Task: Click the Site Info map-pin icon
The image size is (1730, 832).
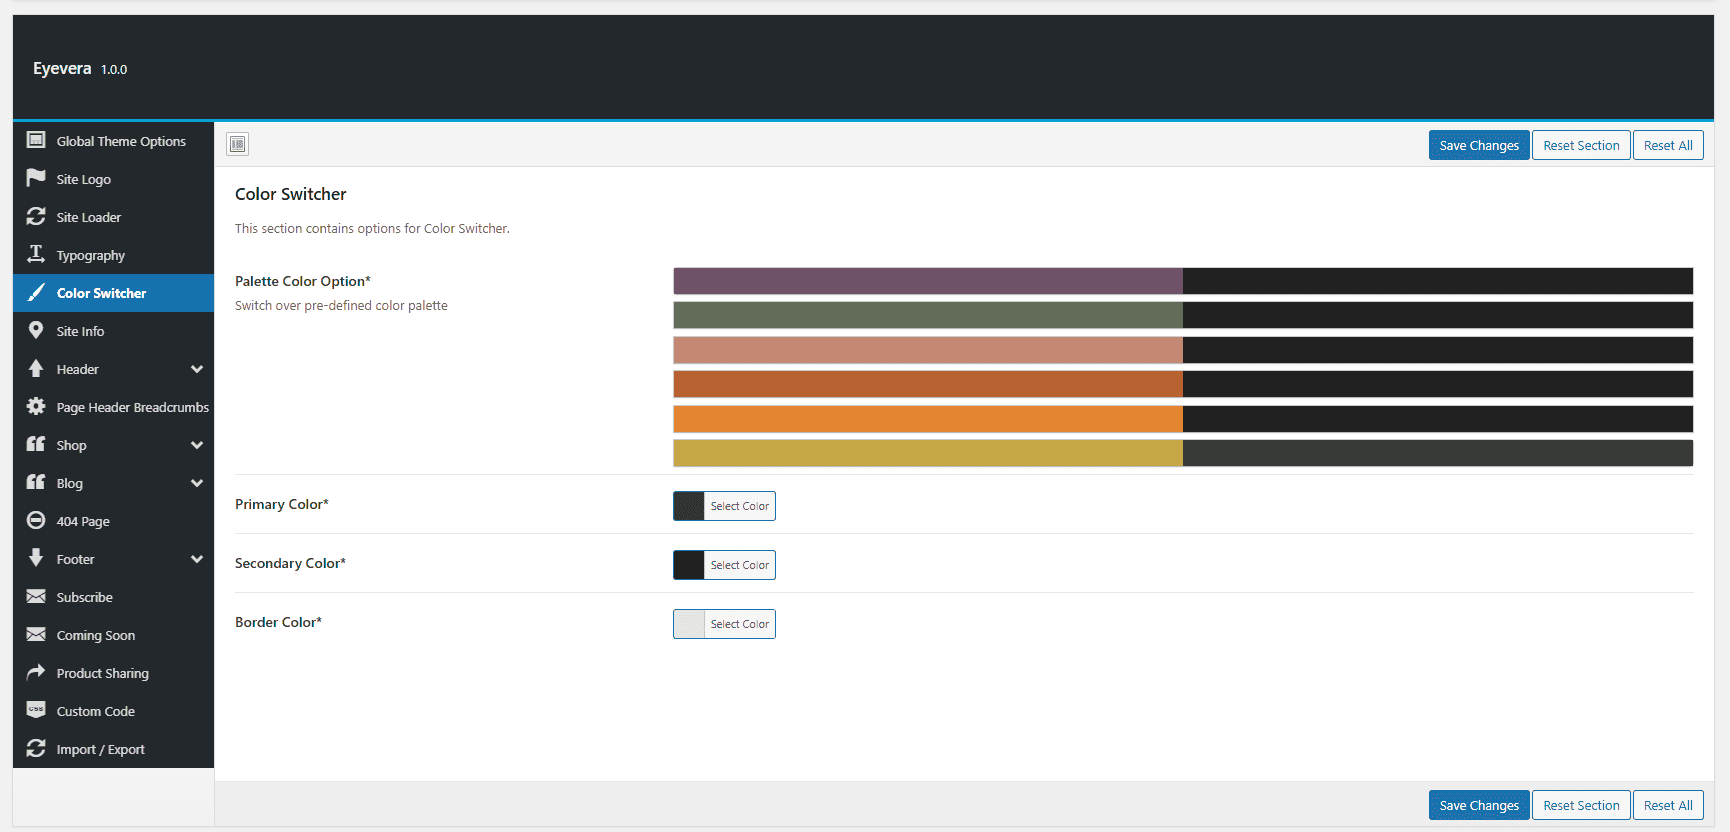Action: (x=36, y=330)
